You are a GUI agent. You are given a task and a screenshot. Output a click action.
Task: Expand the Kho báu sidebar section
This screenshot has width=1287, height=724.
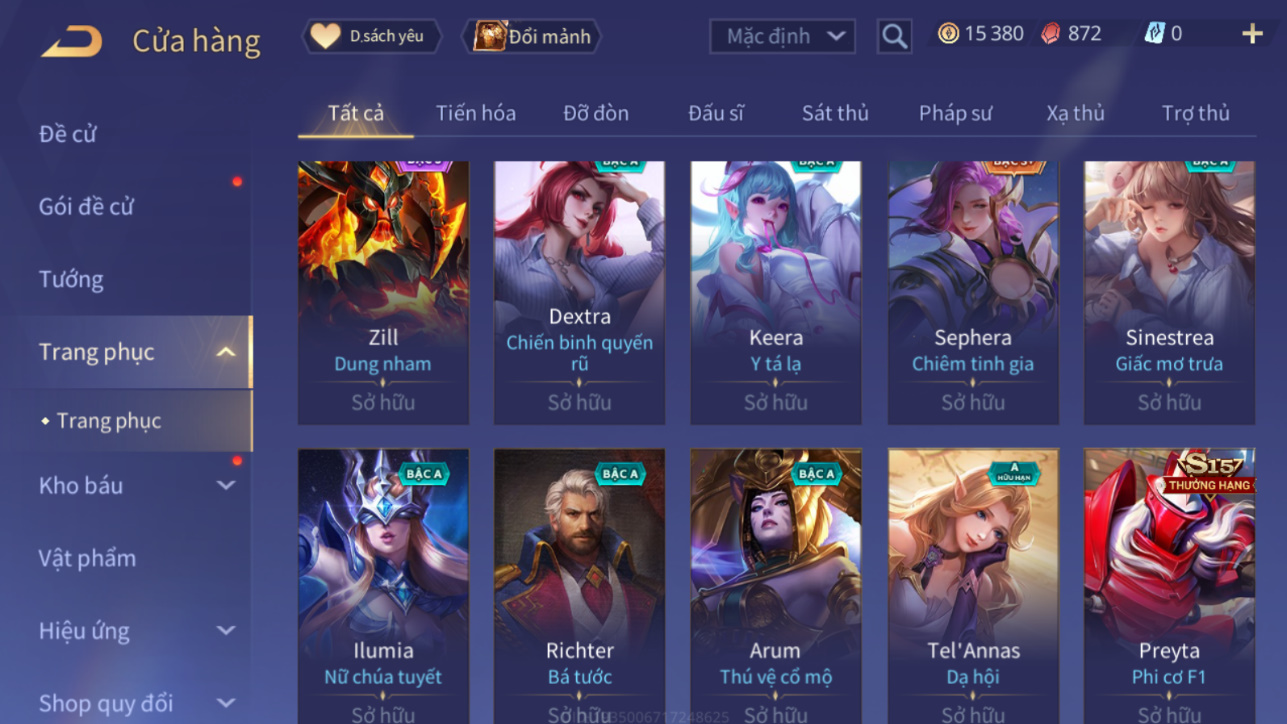click(226, 485)
